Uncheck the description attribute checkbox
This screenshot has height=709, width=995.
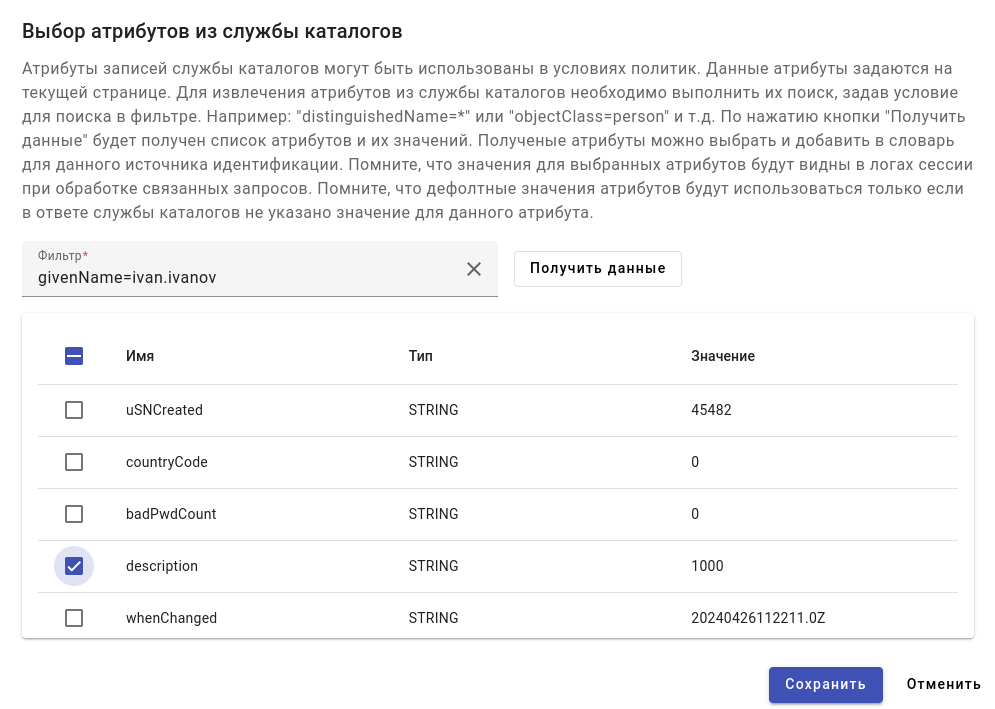[x=74, y=566]
